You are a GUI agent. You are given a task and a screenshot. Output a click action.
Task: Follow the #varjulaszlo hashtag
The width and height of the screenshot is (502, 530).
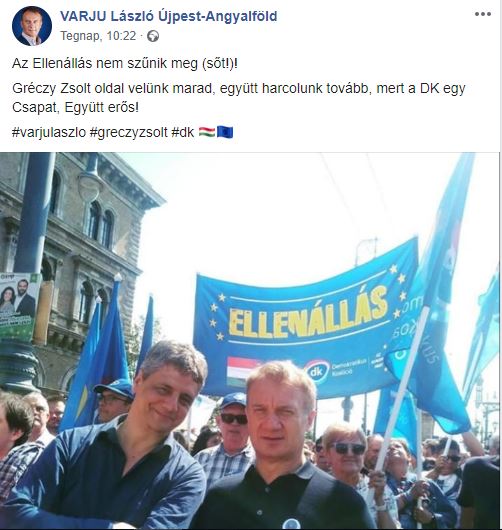click(49, 132)
